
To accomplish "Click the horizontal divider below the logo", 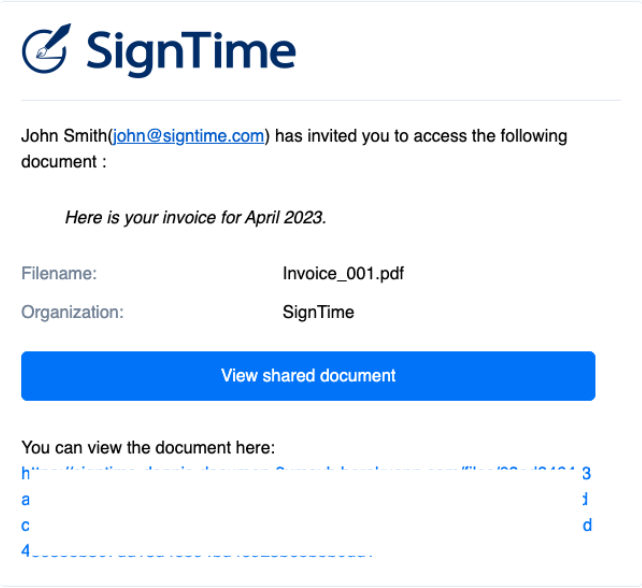I will pyautogui.click(x=321, y=100).
